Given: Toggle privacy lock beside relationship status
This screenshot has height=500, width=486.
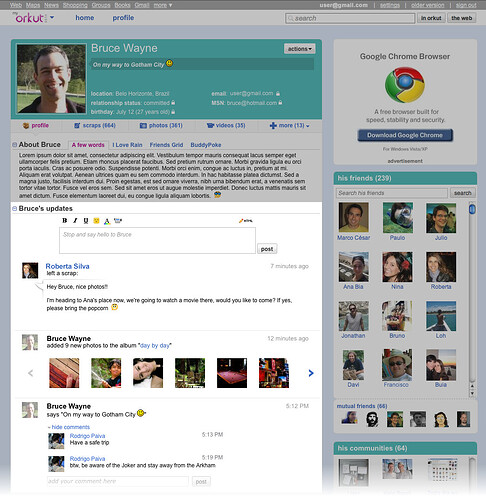Looking at the screenshot, I should (173, 103).
